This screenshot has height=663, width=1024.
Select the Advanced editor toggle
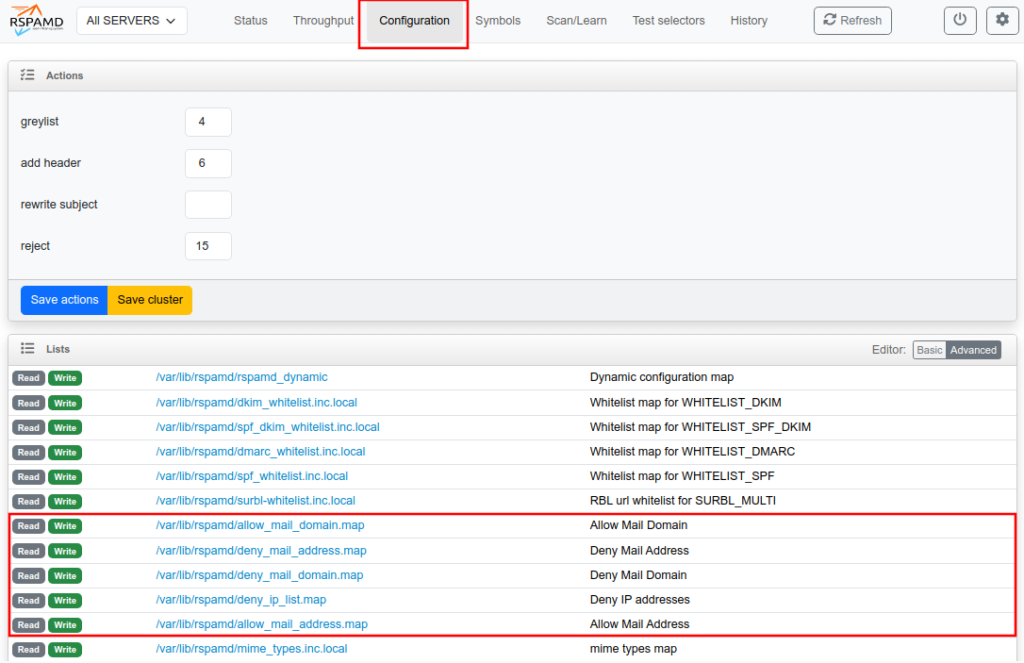click(973, 350)
